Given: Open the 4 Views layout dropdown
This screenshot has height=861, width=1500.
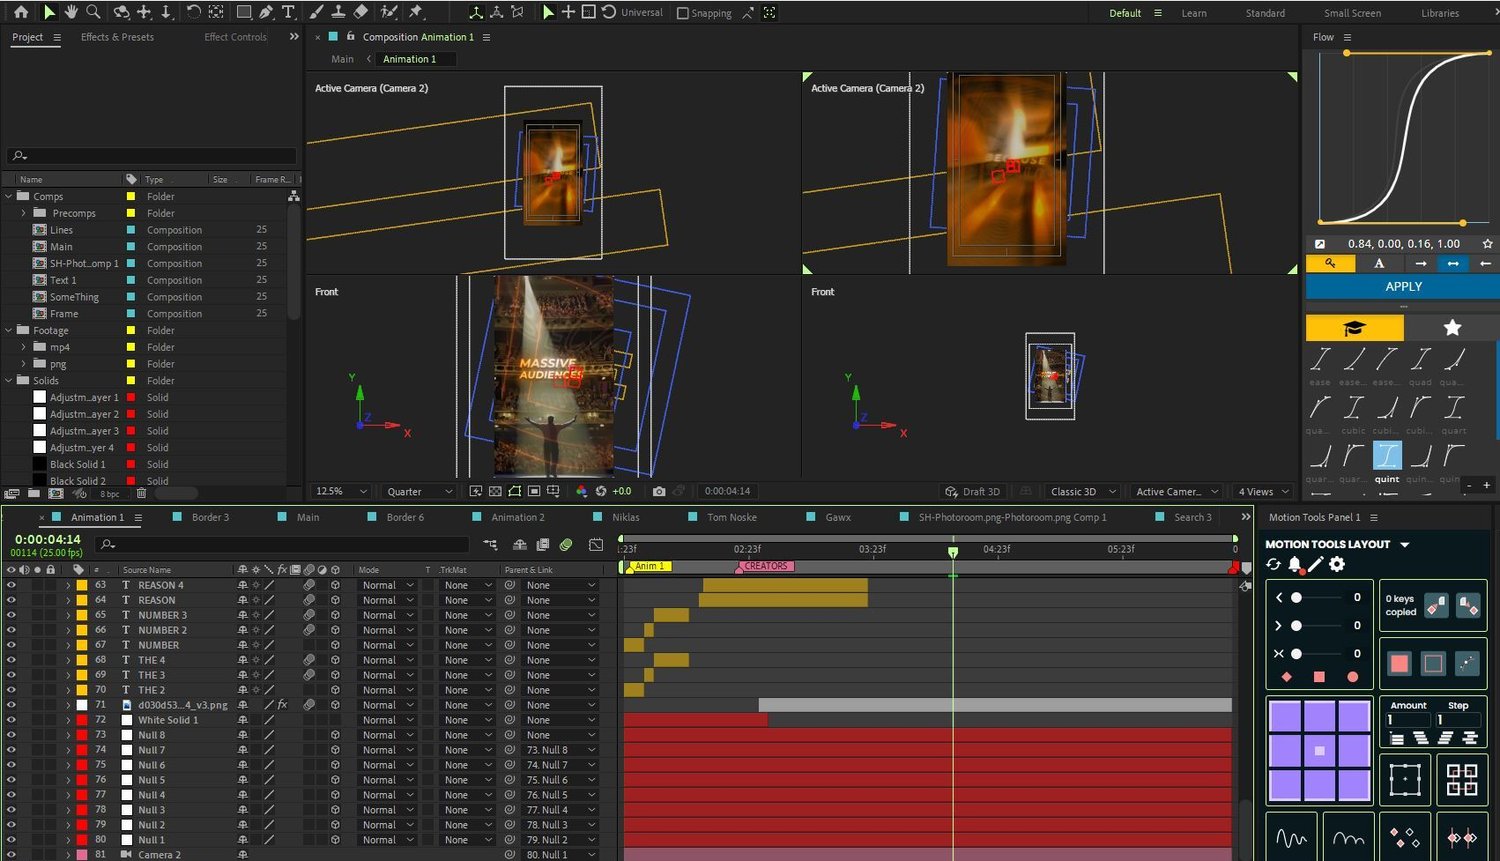Looking at the screenshot, I should (1263, 491).
